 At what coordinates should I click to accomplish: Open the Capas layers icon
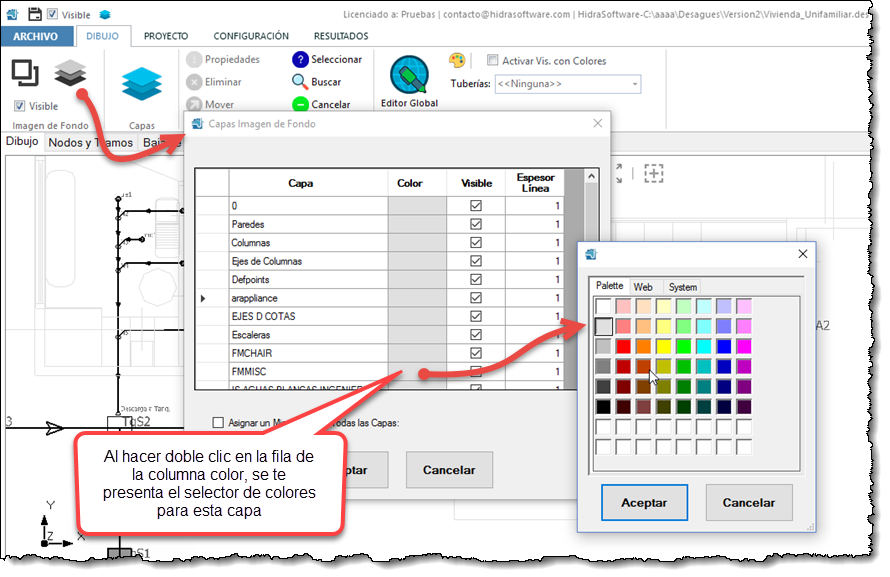tap(141, 84)
